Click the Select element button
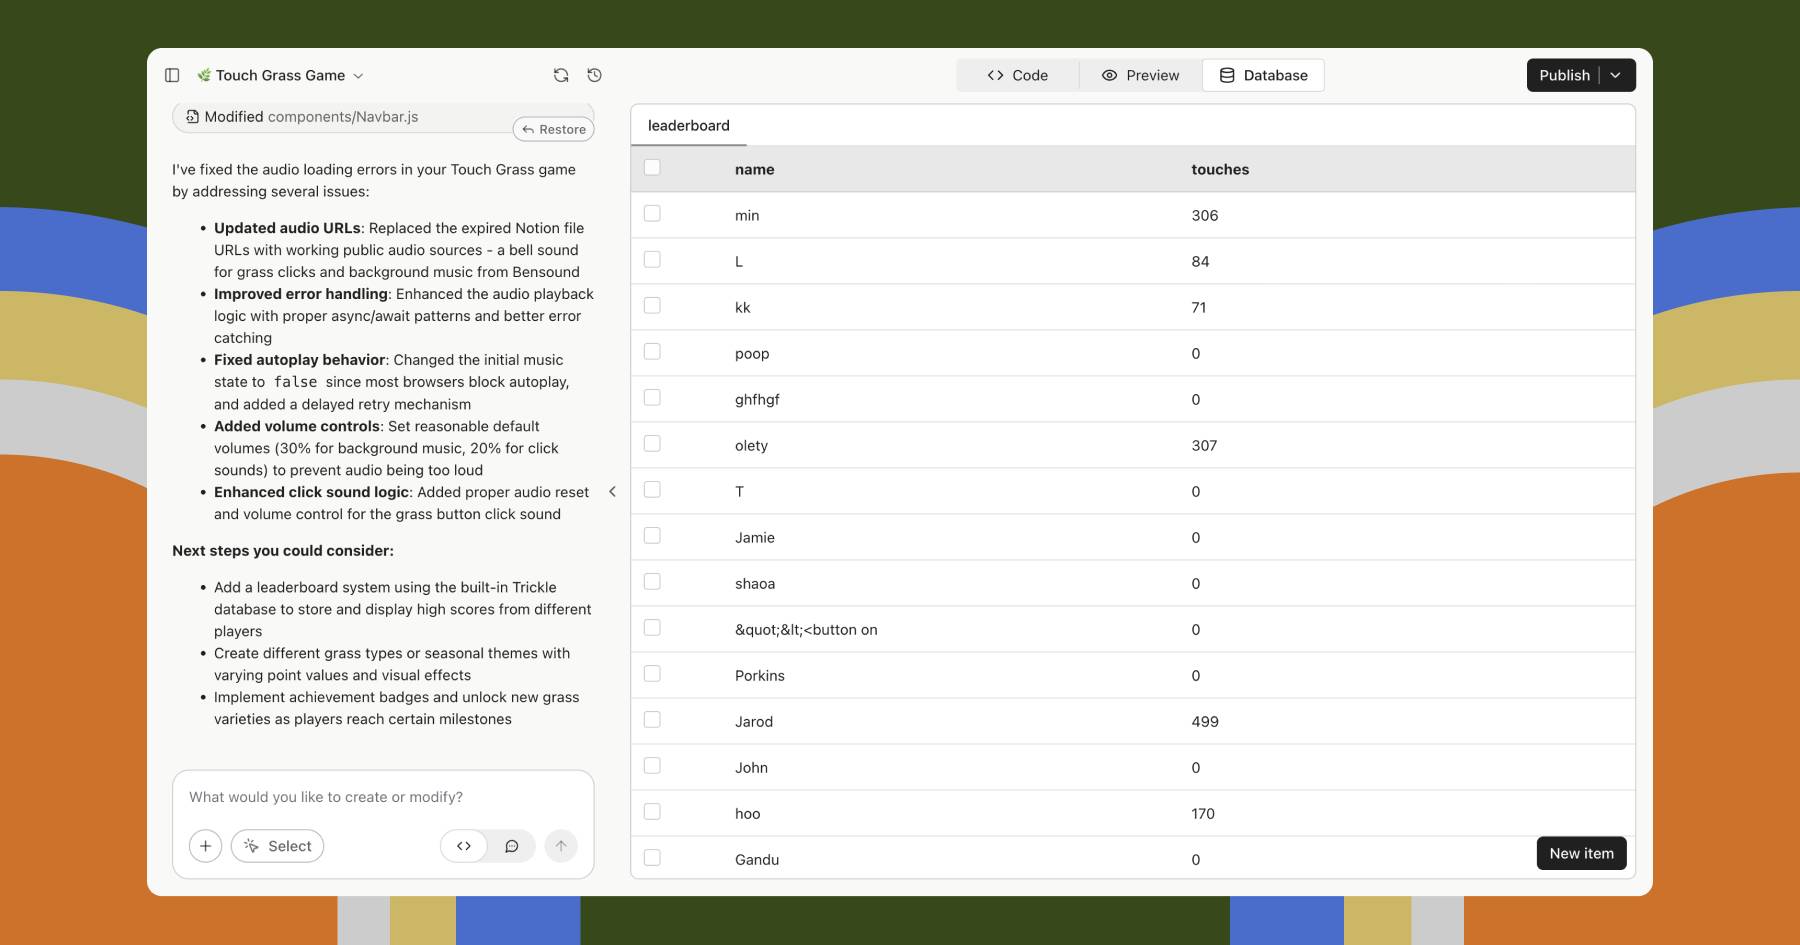Viewport: 1800px width, 945px height. (x=277, y=846)
